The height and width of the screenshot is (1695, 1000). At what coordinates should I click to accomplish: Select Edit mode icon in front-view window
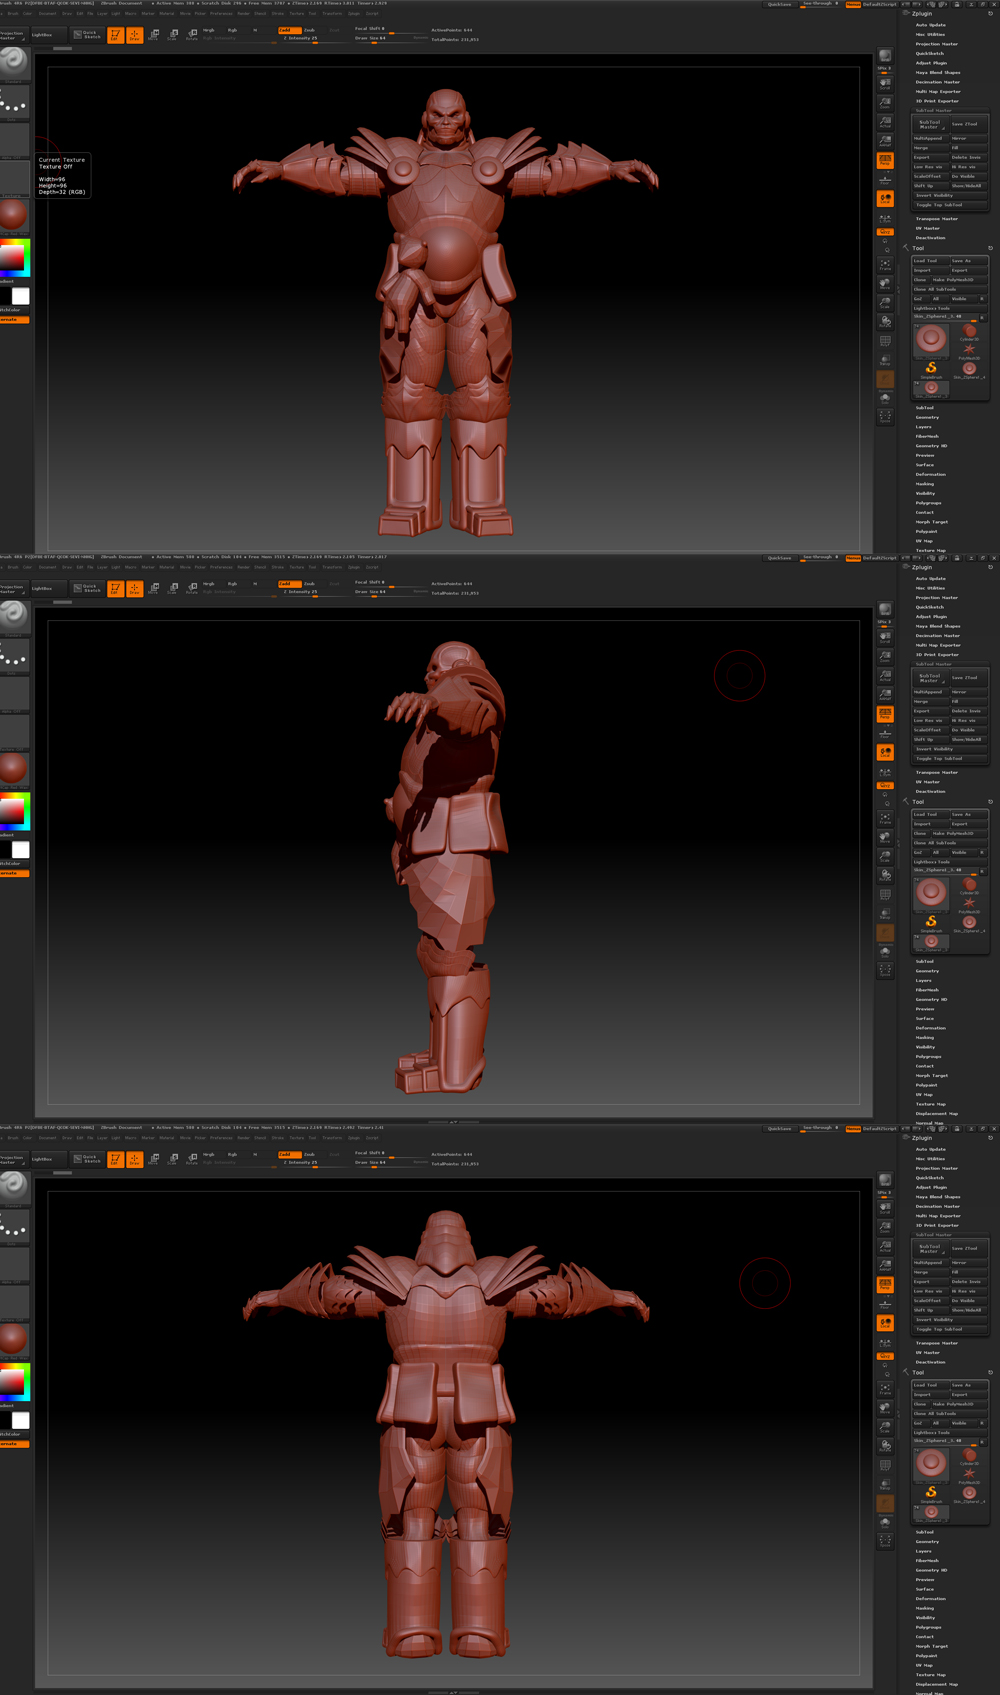pyautogui.click(x=115, y=35)
